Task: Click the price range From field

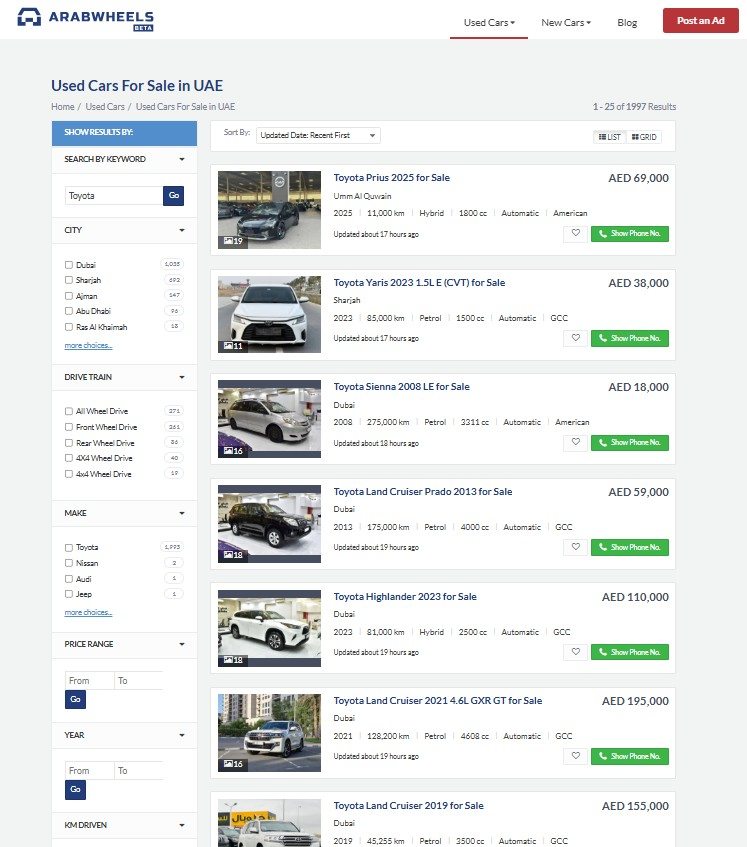Action: (90, 681)
